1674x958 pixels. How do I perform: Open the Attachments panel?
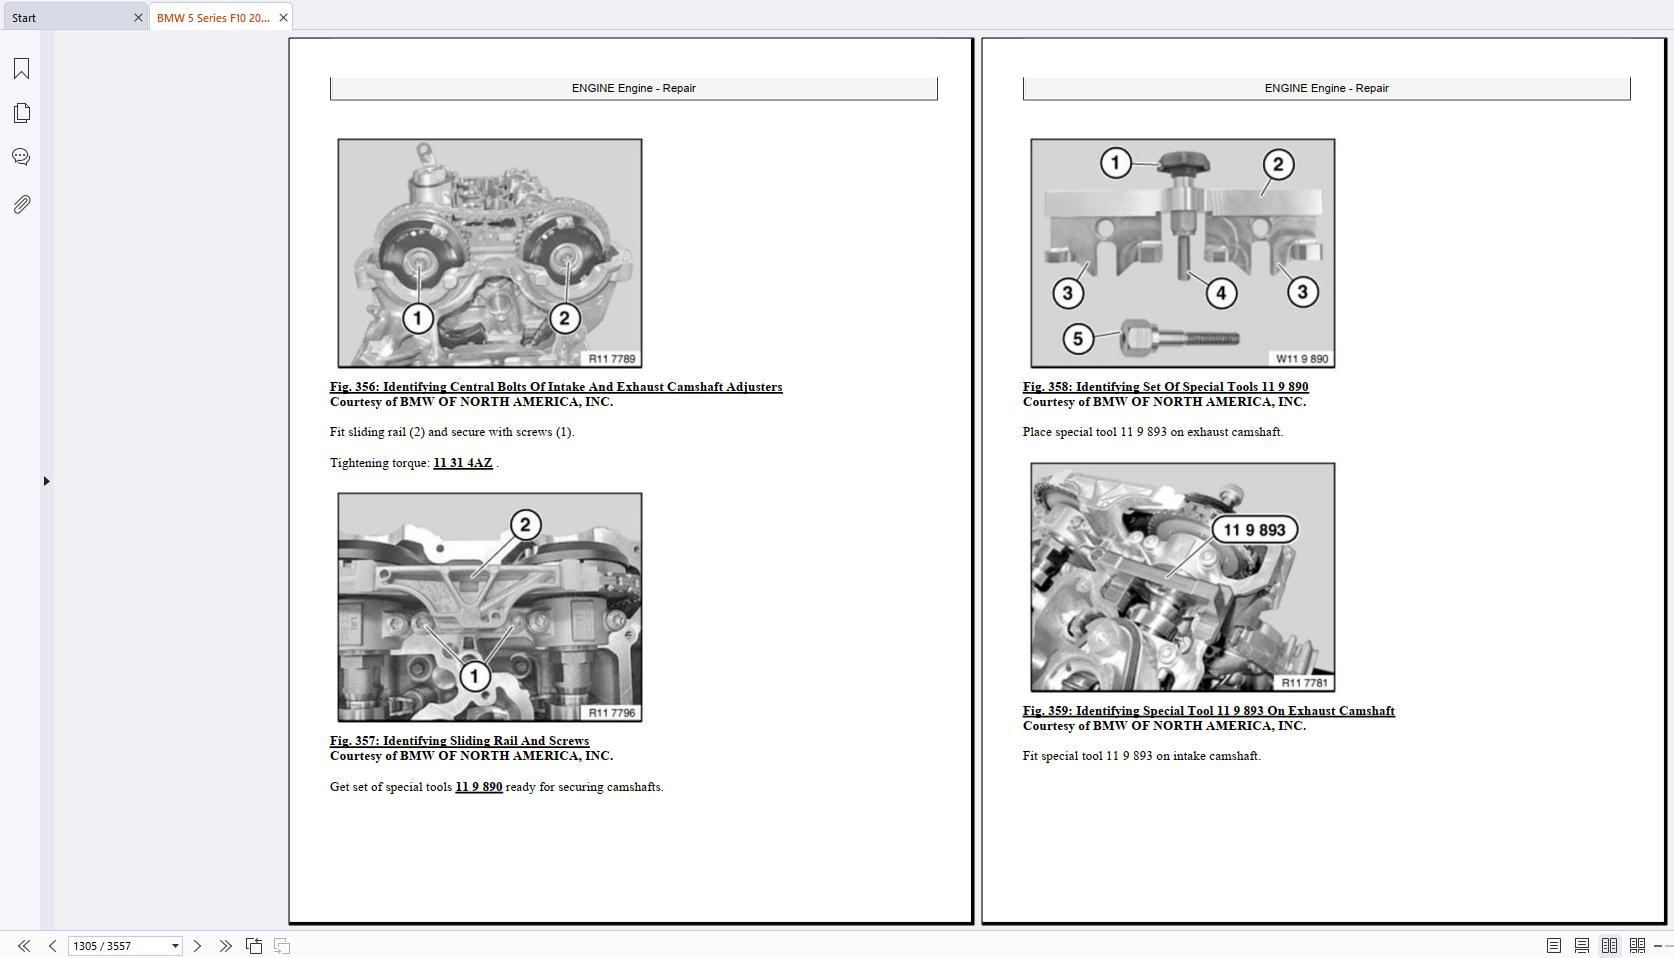(x=22, y=204)
